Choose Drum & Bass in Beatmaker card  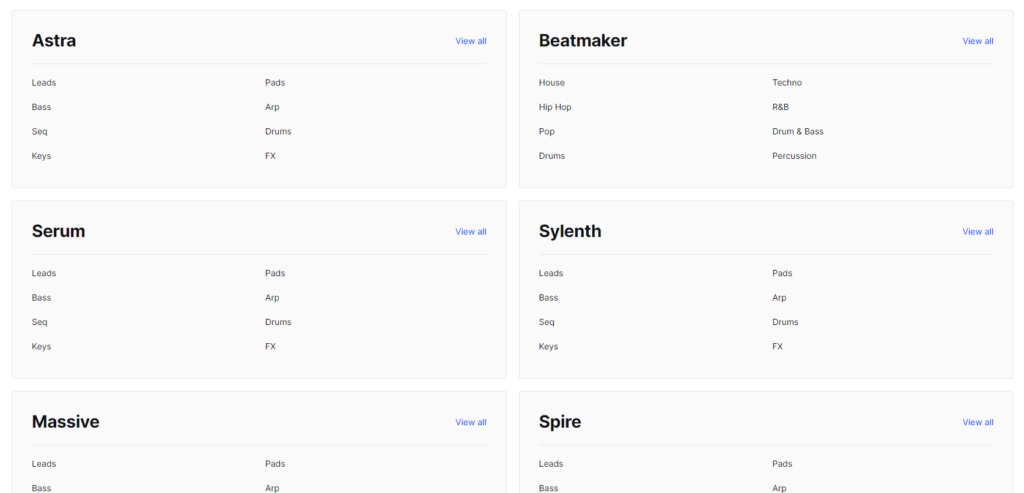[x=798, y=132]
